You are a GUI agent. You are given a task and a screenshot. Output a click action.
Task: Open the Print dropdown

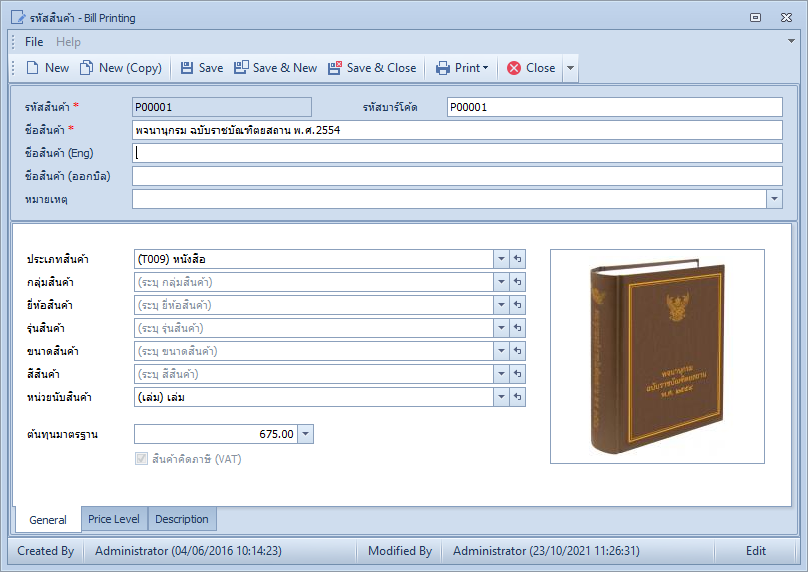[x=462, y=68]
